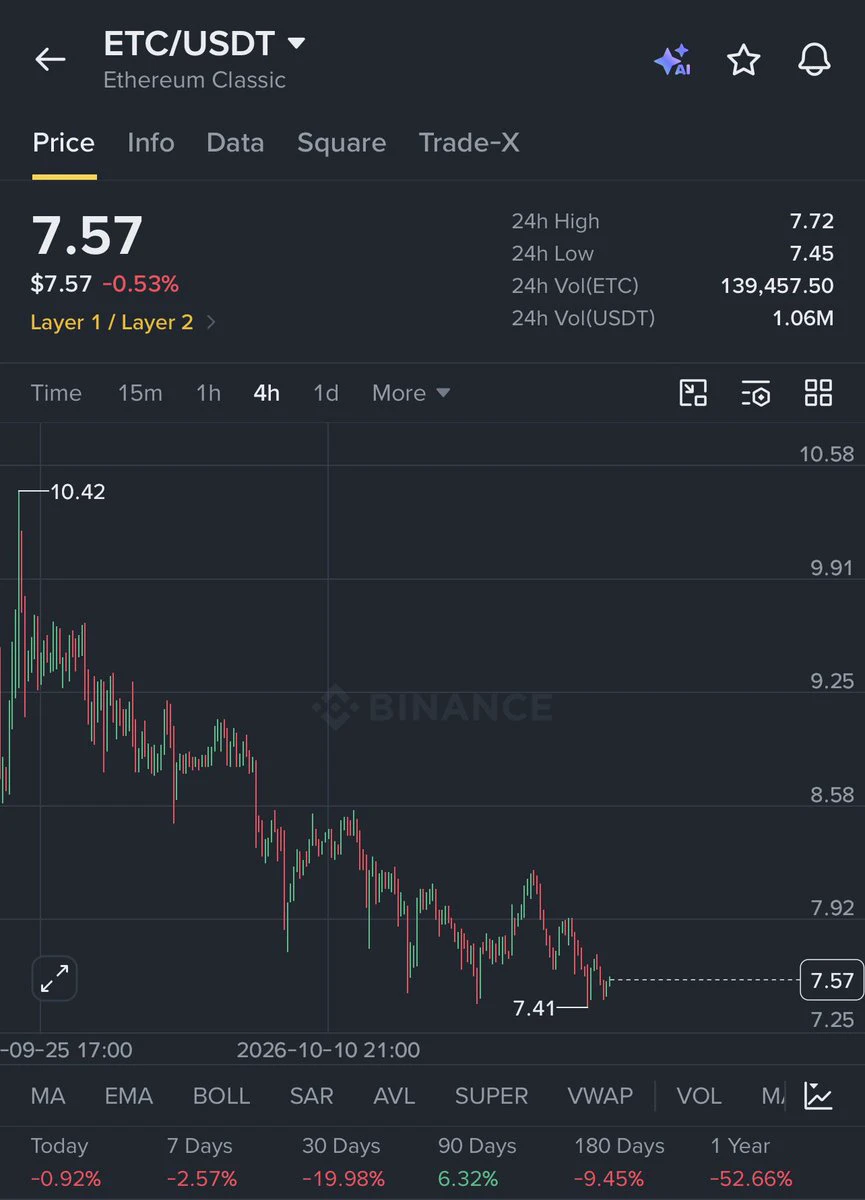The height and width of the screenshot is (1200, 865).
Task: Select the 4h chart interval
Action: pos(267,393)
